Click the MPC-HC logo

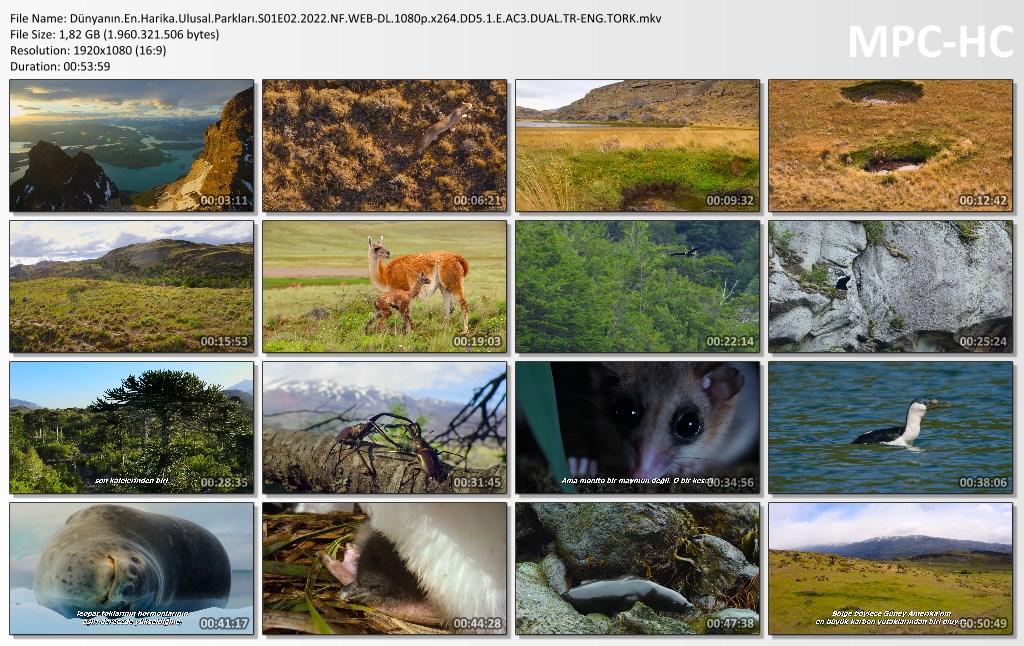point(930,41)
